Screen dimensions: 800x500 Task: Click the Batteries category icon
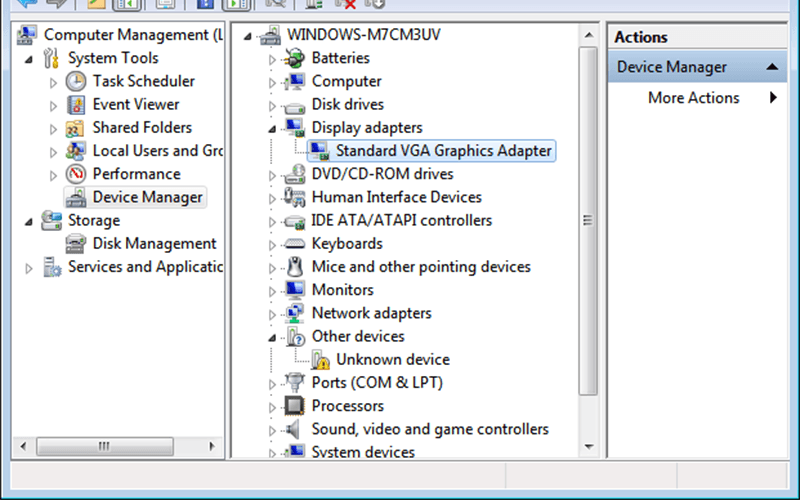(x=294, y=58)
